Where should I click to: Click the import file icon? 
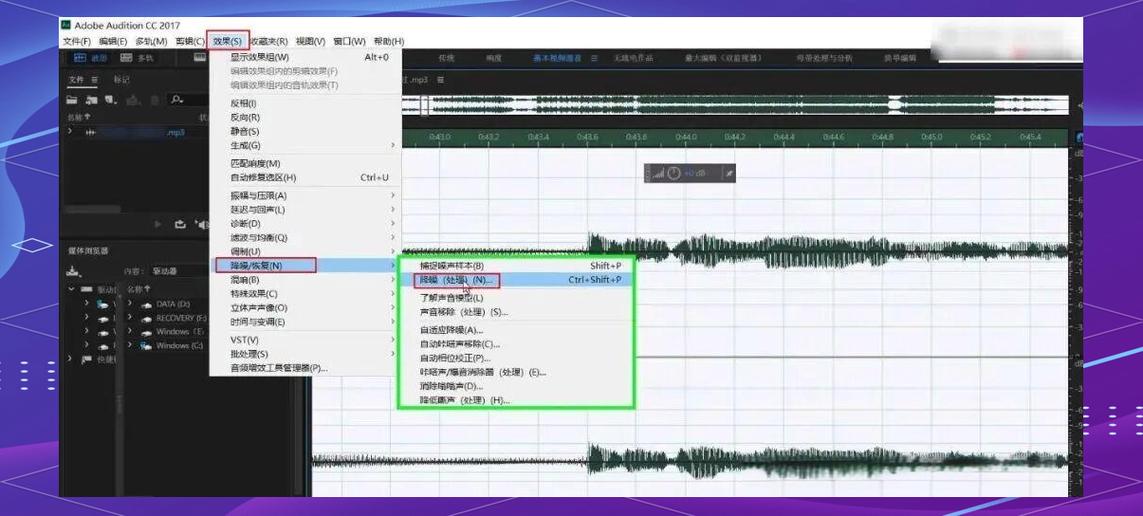pyautogui.click(x=91, y=100)
